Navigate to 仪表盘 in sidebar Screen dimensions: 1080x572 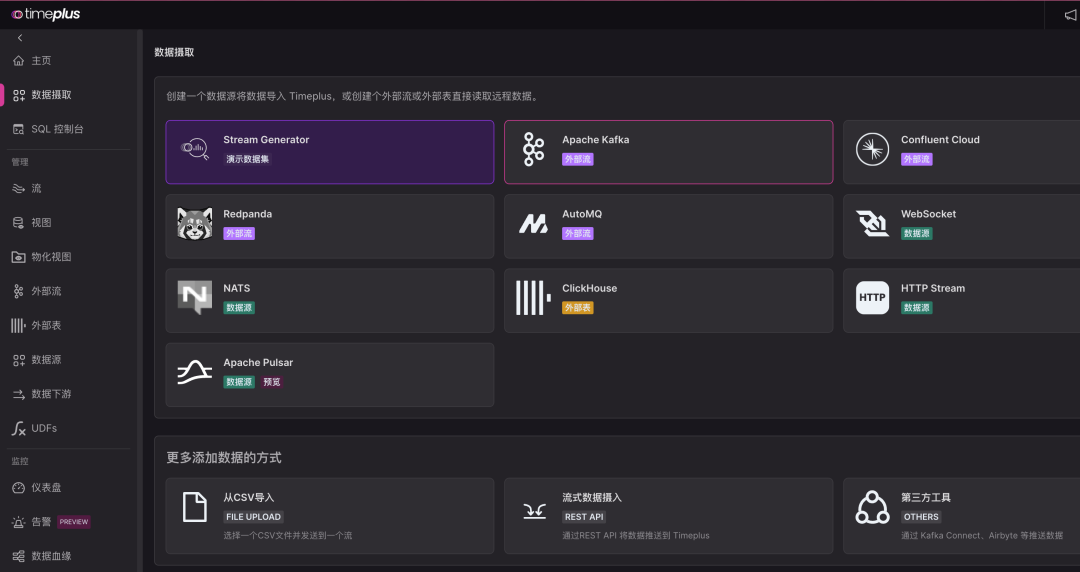[x=46, y=488]
